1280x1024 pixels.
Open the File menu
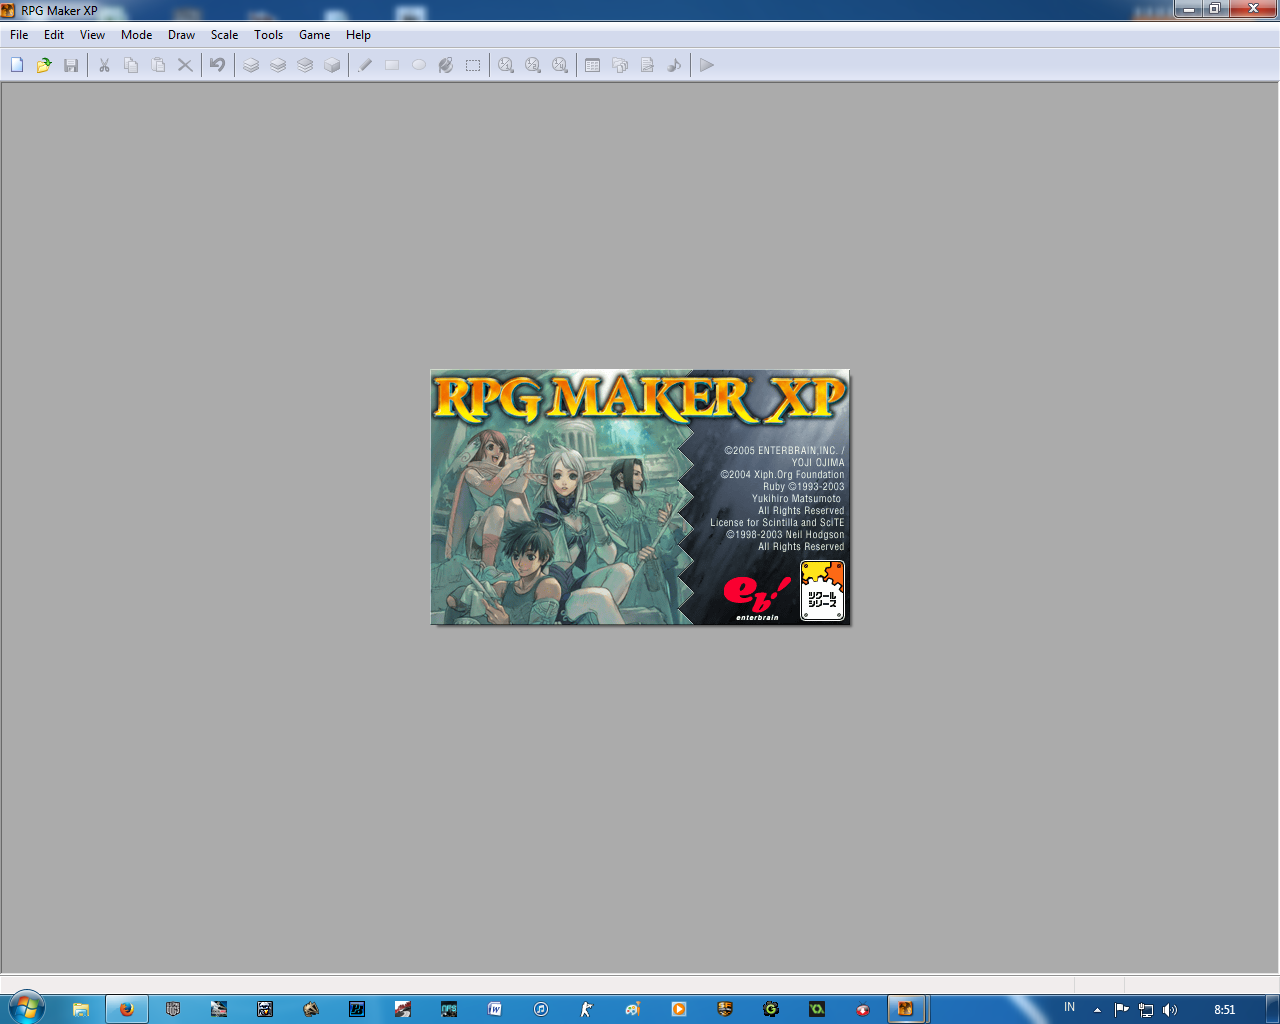(x=19, y=35)
